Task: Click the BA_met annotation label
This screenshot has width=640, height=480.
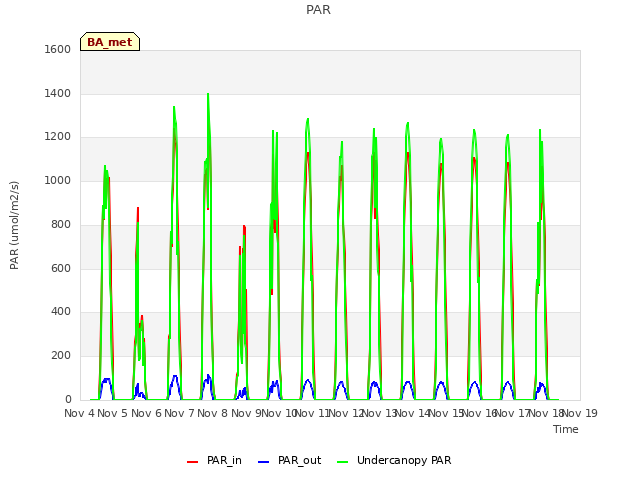Action: (x=110, y=42)
